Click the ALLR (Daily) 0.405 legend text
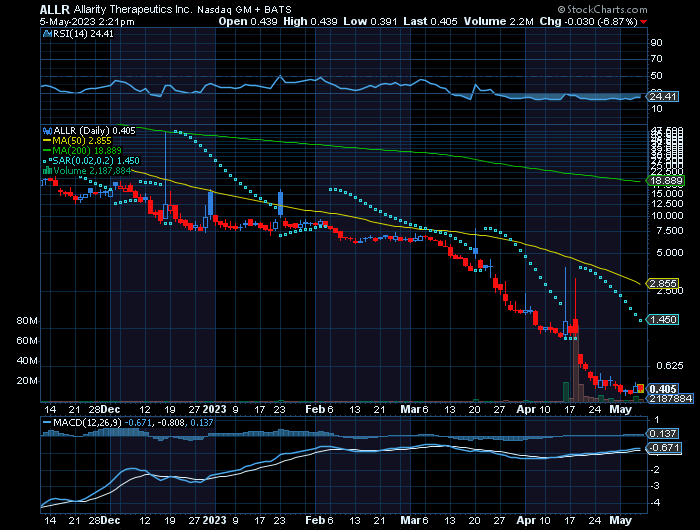The image size is (700, 530). point(94,131)
